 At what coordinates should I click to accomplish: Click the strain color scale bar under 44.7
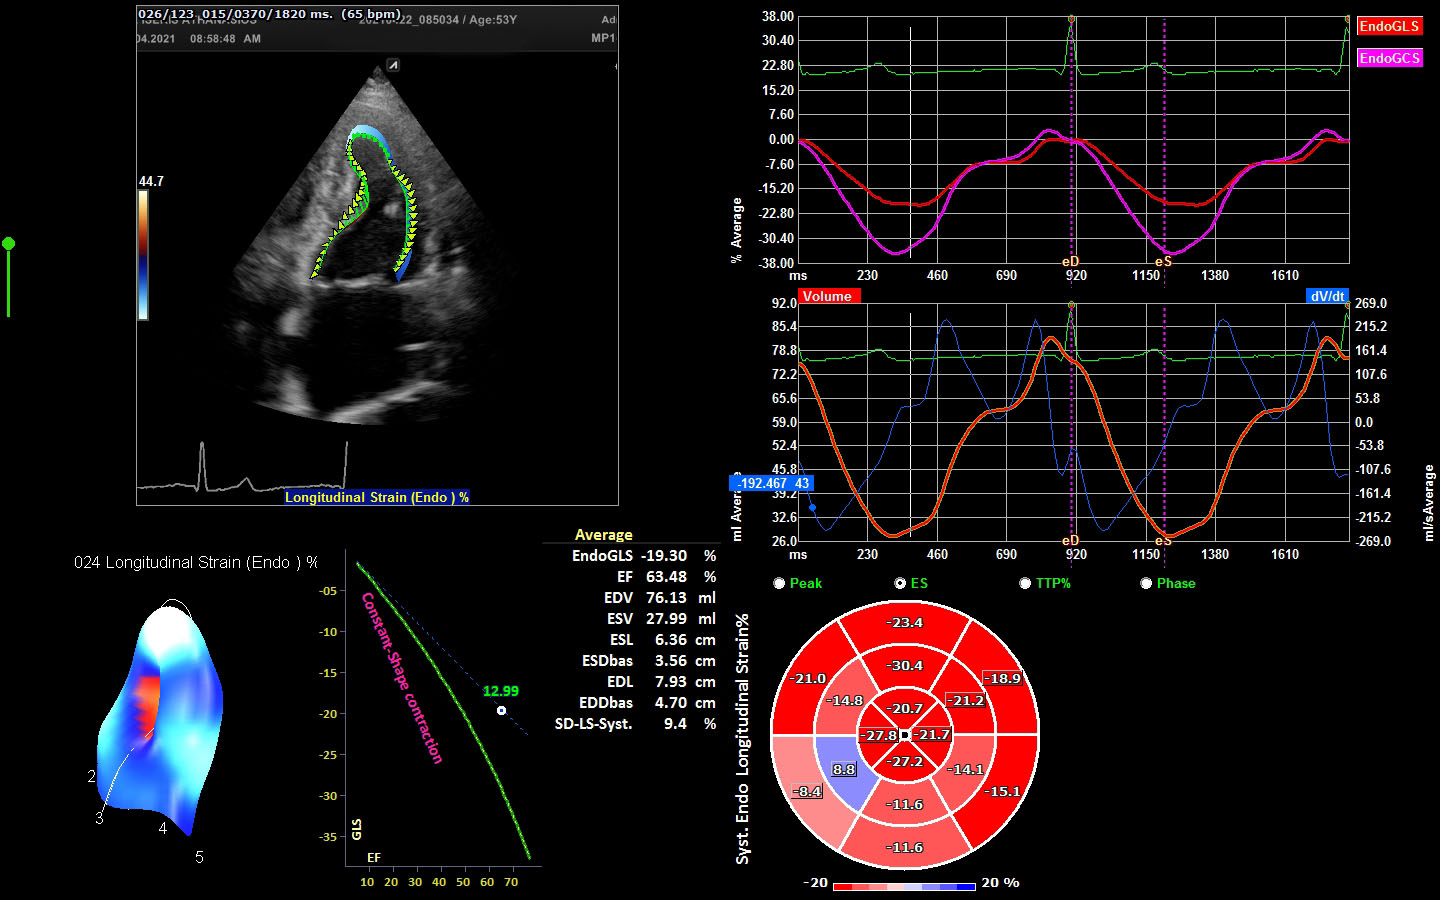pyautogui.click(x=143, y=255)
